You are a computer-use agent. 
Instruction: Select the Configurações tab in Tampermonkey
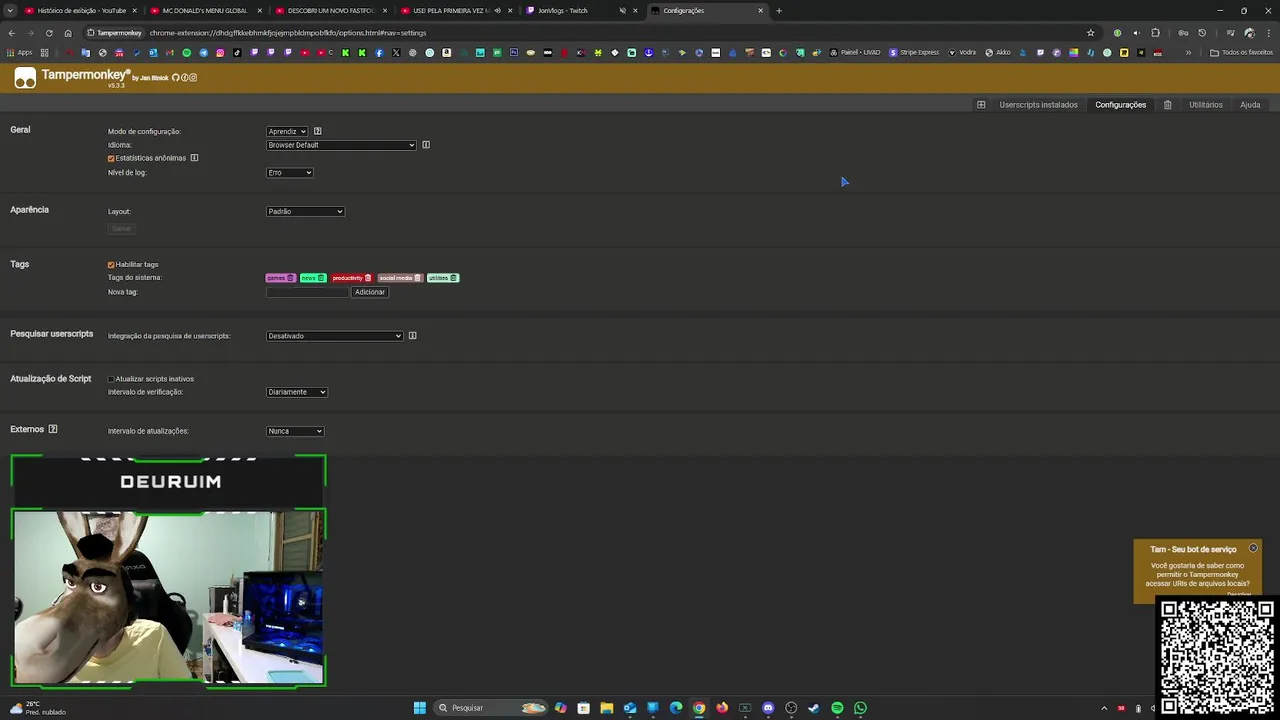(1120, 105)
